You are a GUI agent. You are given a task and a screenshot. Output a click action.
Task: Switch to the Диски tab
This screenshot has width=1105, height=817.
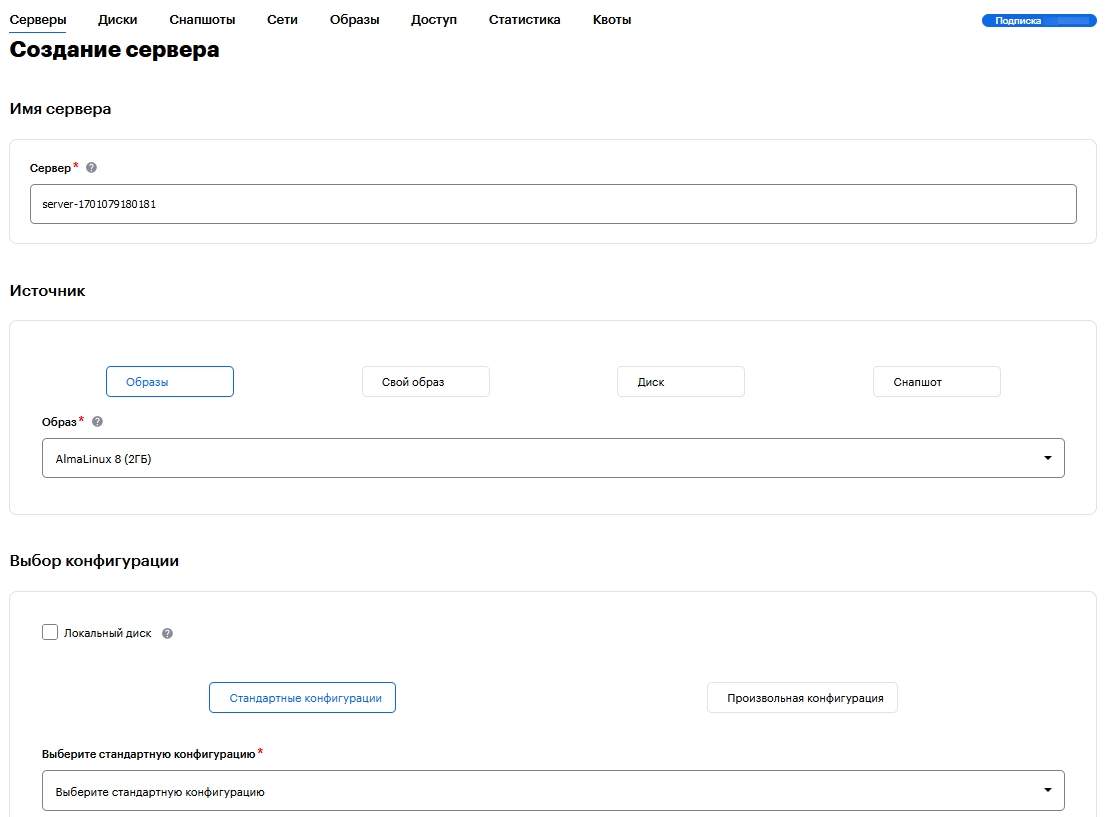[x=118, y=20]
